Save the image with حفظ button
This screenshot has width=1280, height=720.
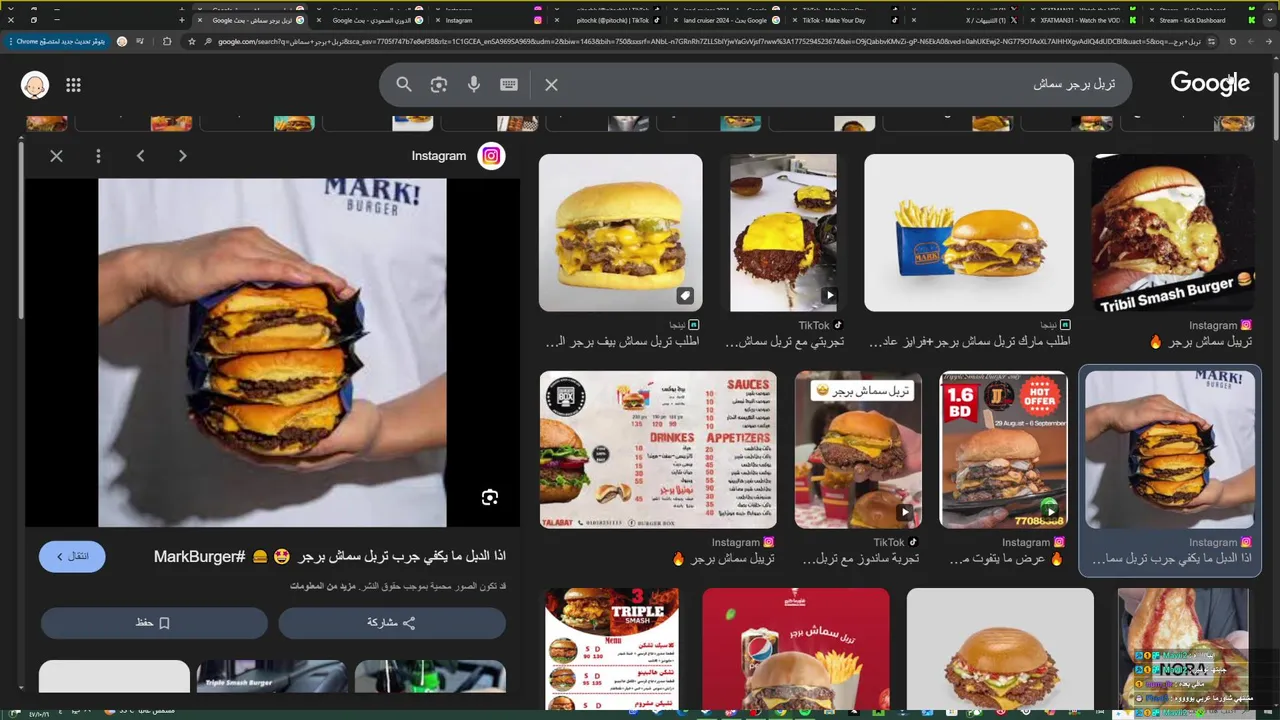click(x=154, y=623)
